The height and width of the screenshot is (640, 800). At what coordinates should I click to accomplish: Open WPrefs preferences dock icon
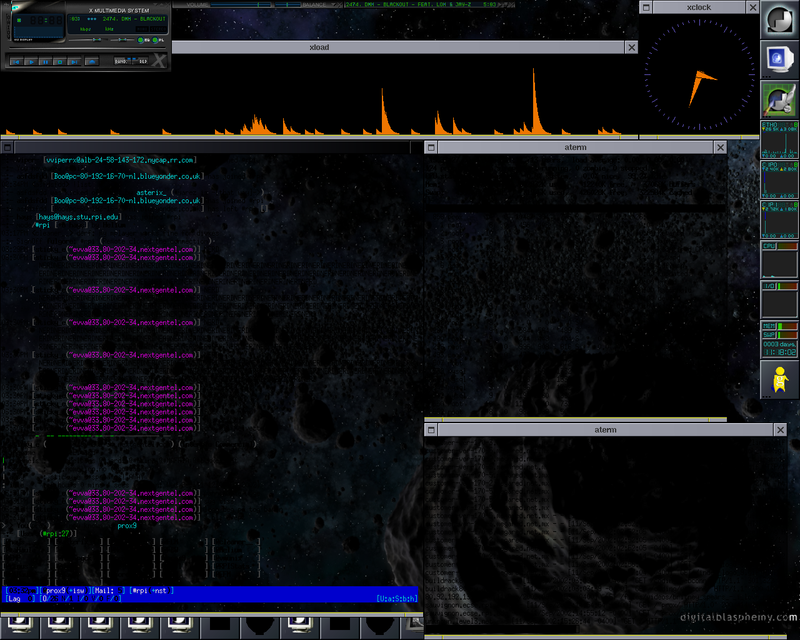point(780,99)
